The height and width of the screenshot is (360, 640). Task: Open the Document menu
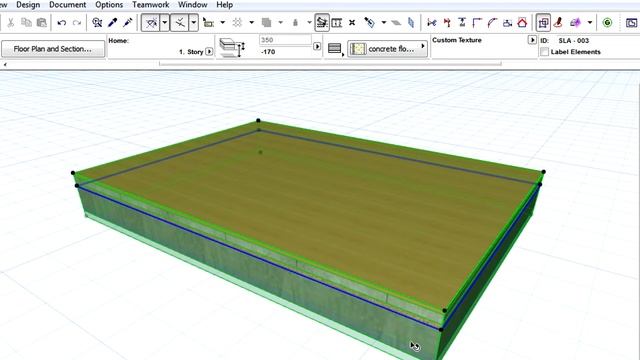click(67, 5)
